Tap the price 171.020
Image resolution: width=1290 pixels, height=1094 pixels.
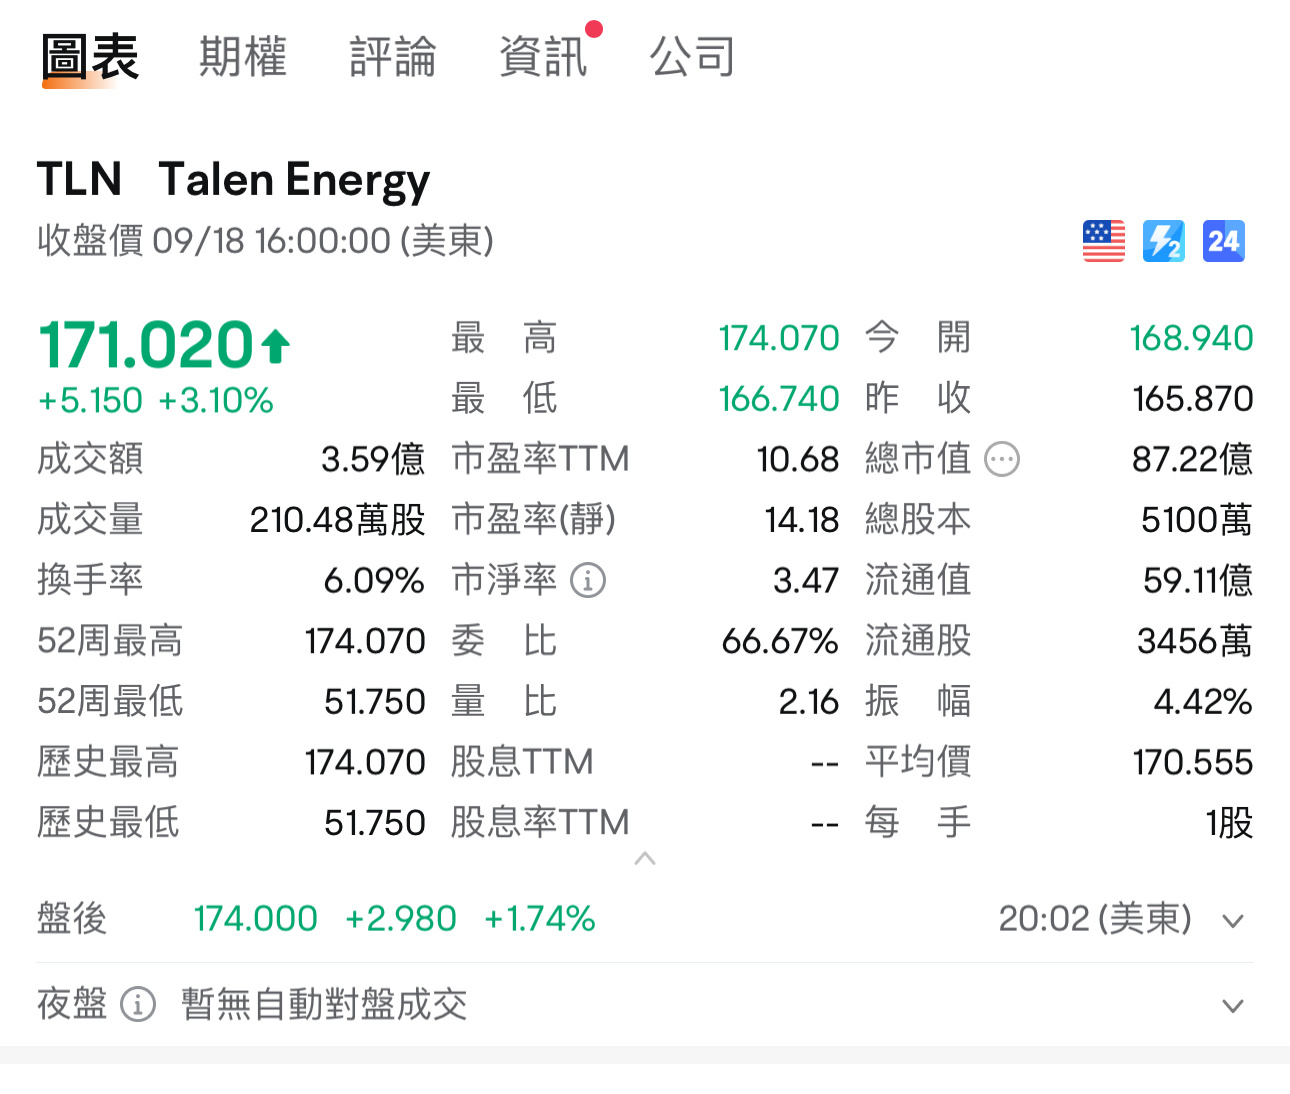[x=146, y=345]
